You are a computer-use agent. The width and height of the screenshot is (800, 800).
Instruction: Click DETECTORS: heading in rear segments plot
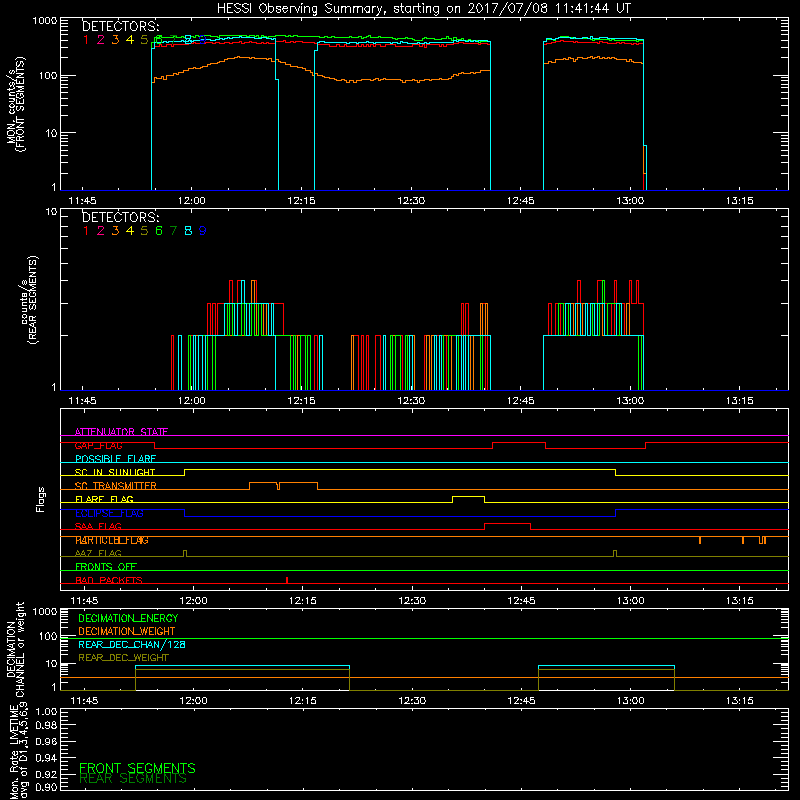(x=121, y=217)
